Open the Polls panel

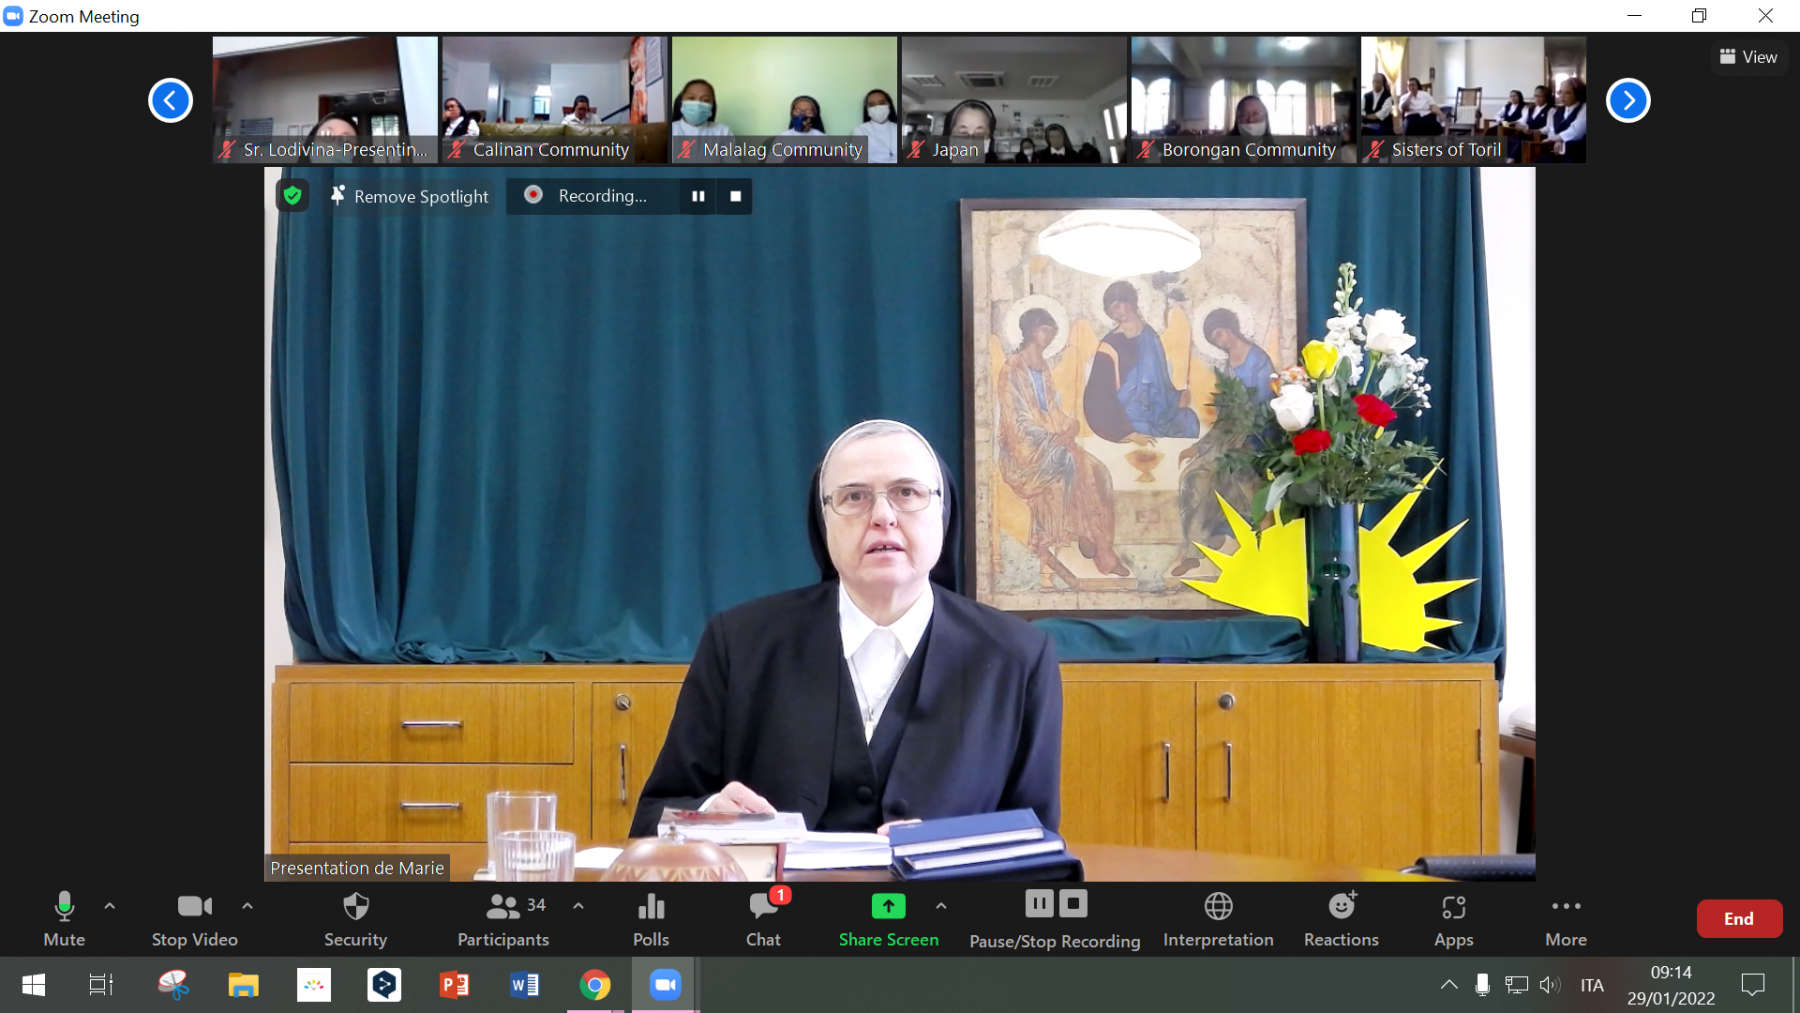click(651, 918)
